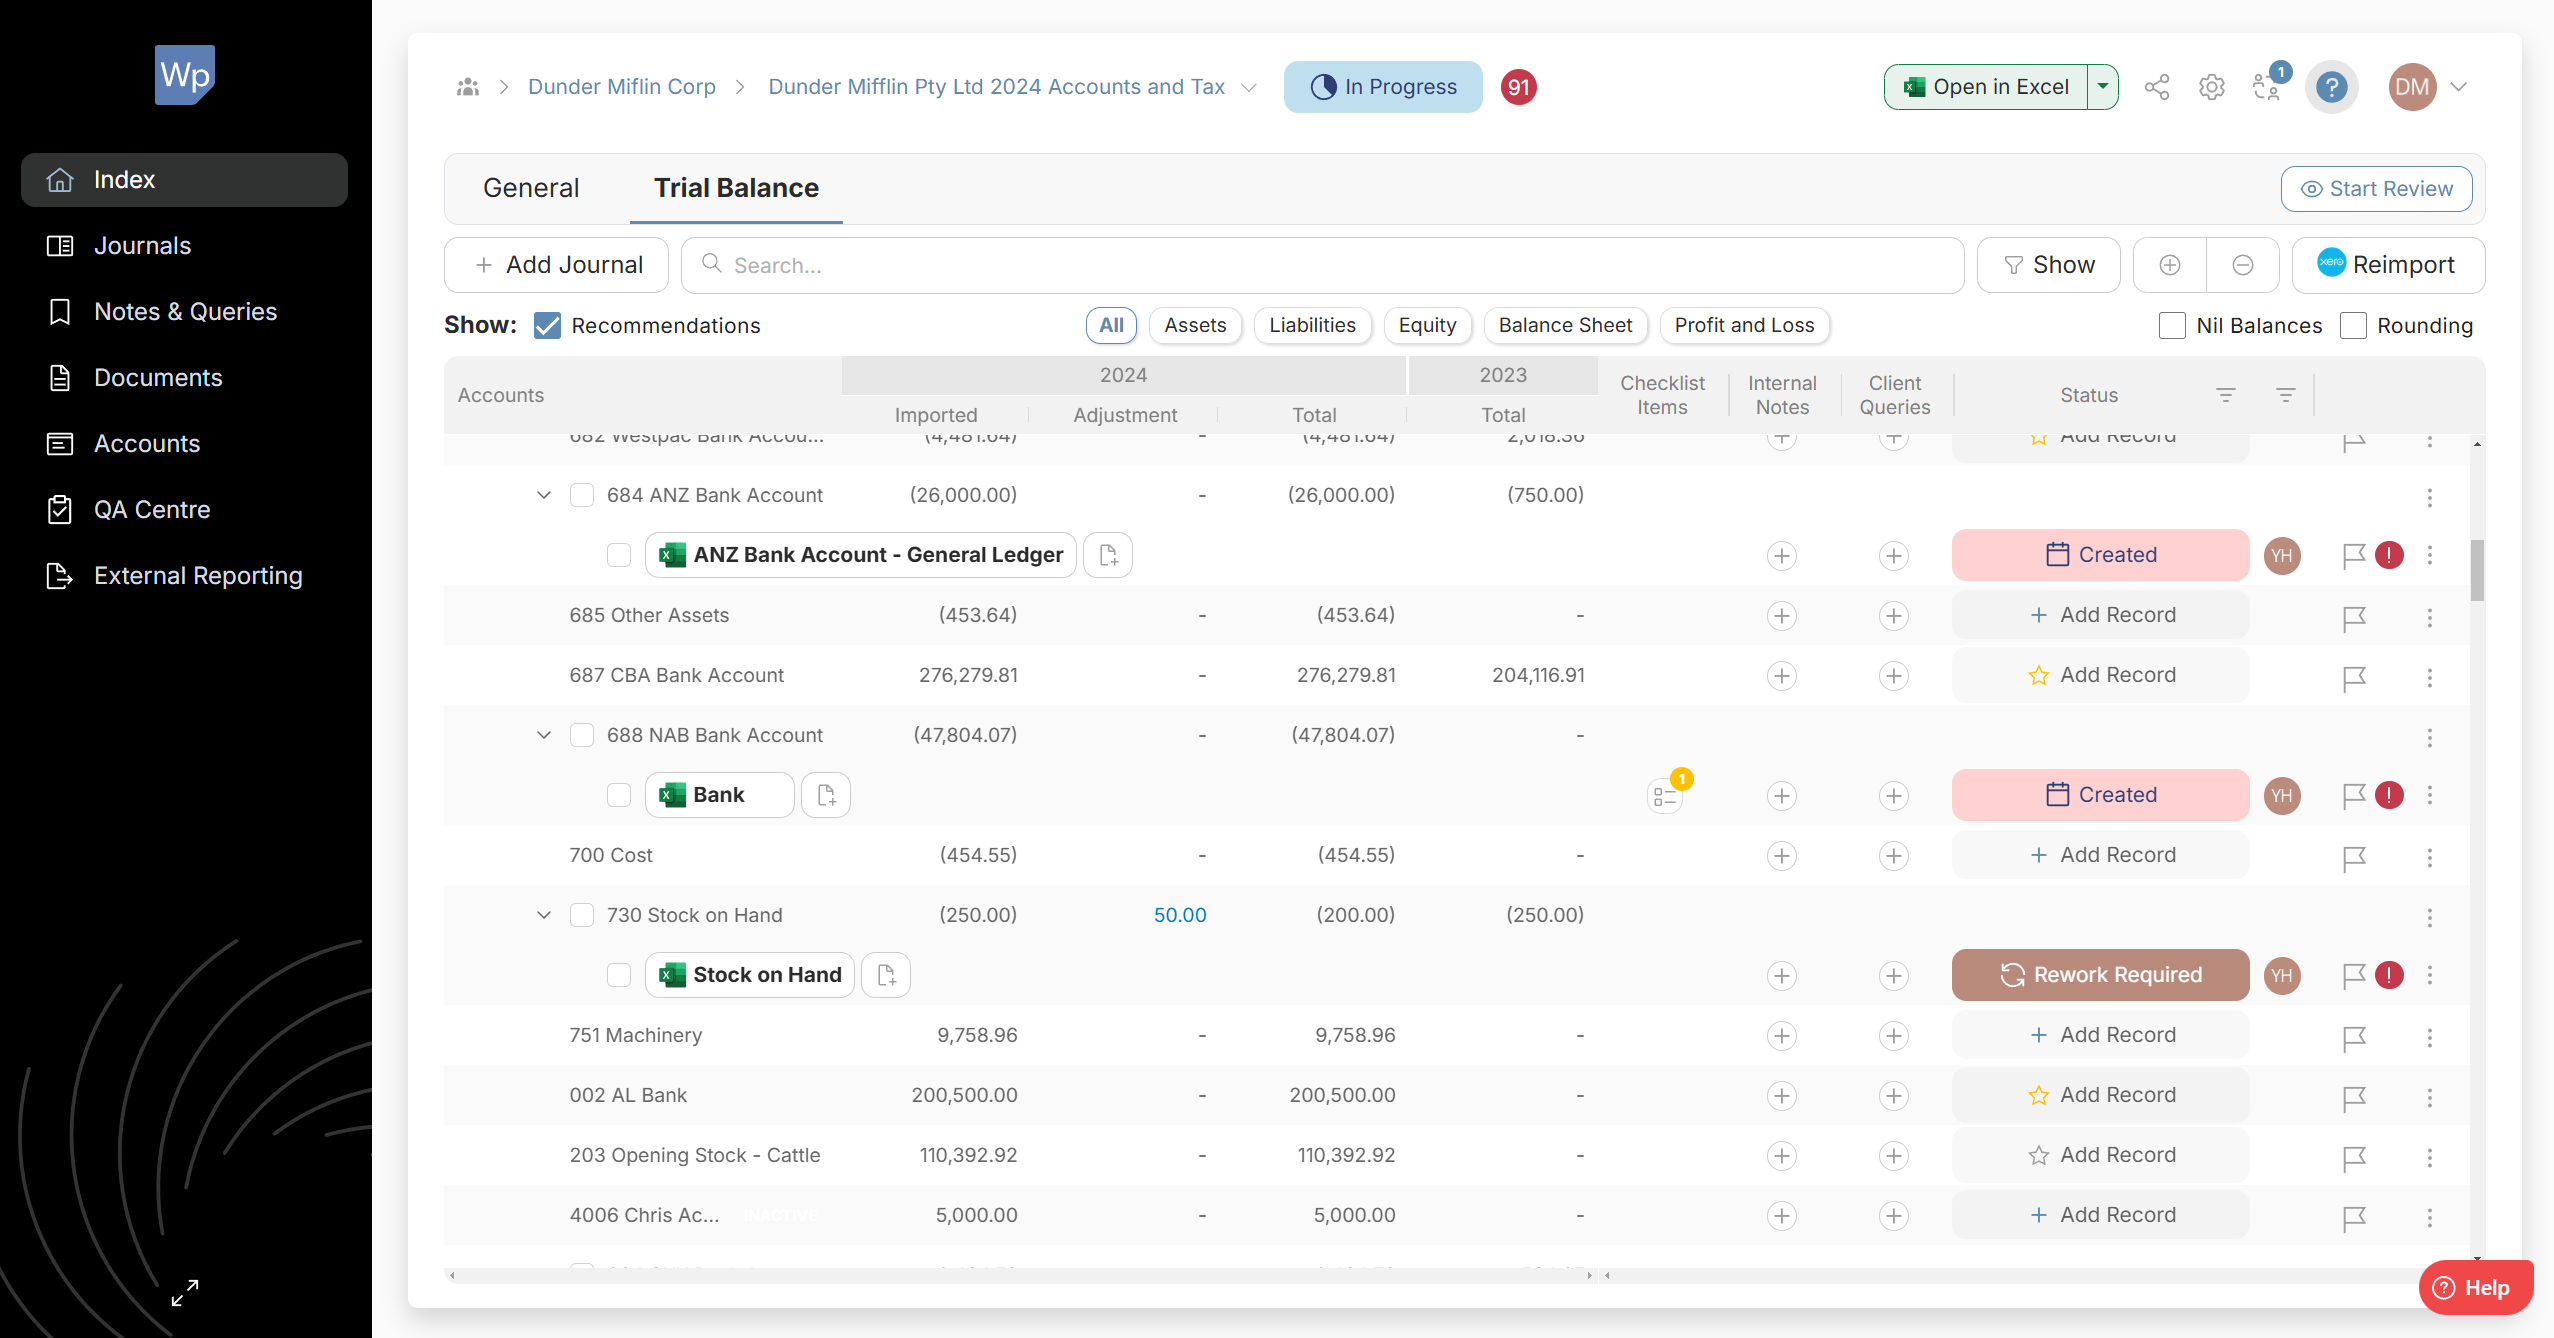2554x1338 pixels.
Task: Open binder name dropdown chevron
Action: pos(1249,88)
